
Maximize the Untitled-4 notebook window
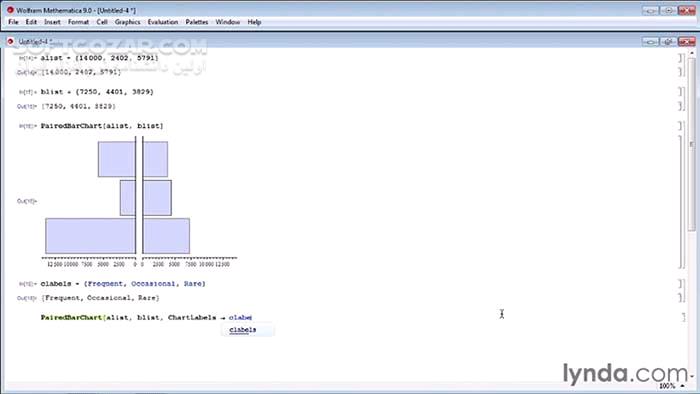click(x=668, y=41)
